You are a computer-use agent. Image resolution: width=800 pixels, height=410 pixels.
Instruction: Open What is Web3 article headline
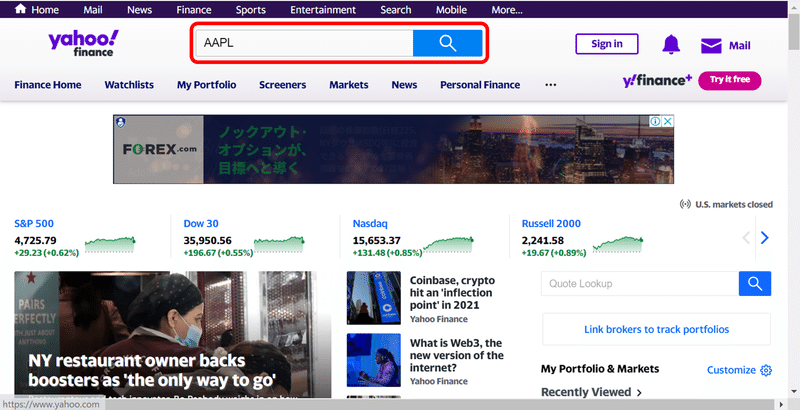pyautogui.click(x=457, y=355)
